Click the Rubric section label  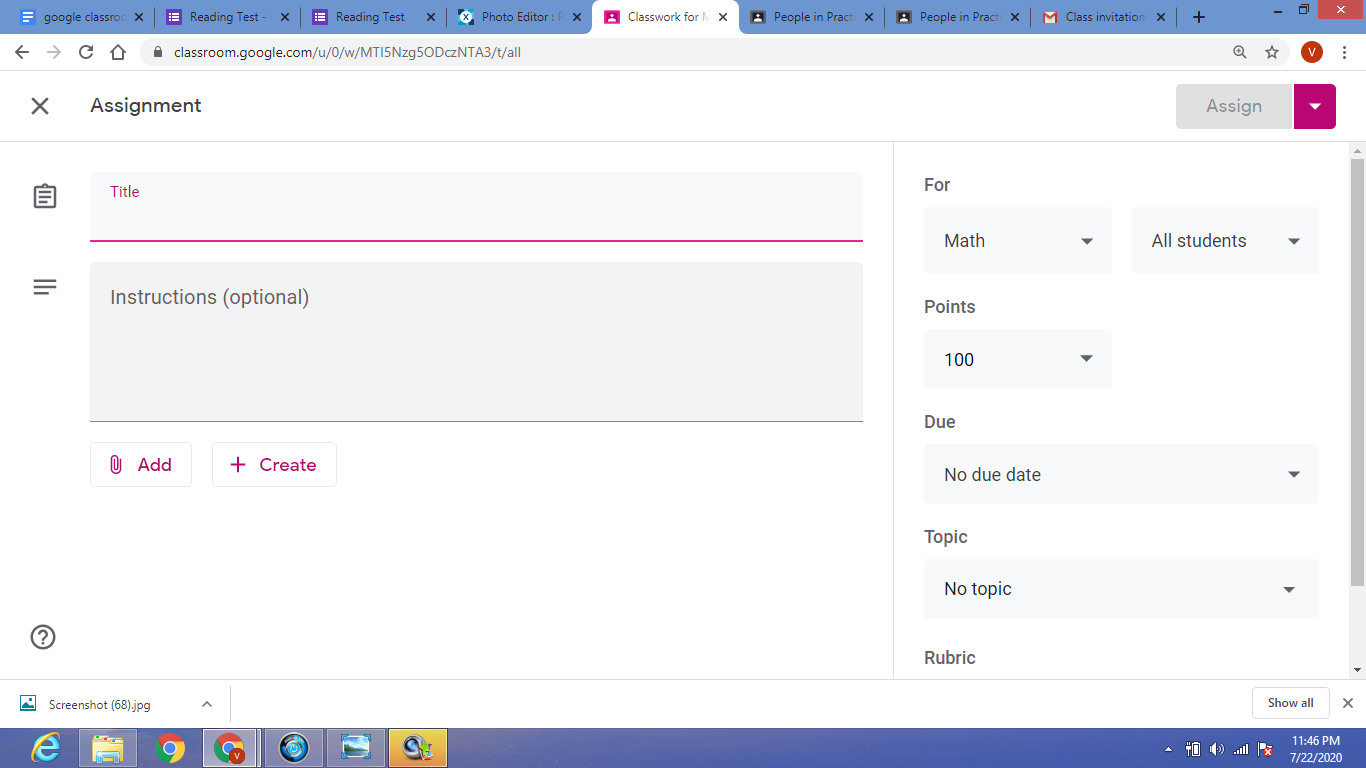(x=950, y=658)
